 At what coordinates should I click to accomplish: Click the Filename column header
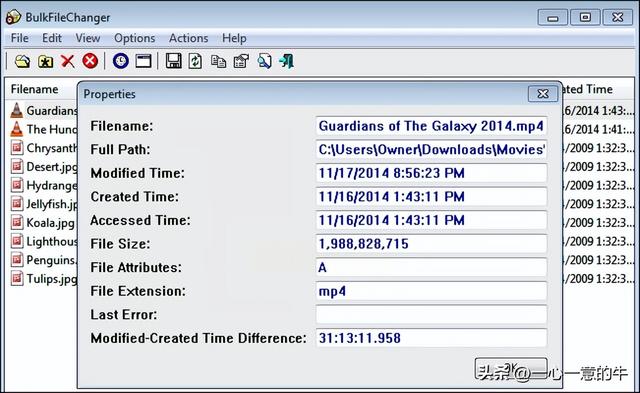coord(34,89)
